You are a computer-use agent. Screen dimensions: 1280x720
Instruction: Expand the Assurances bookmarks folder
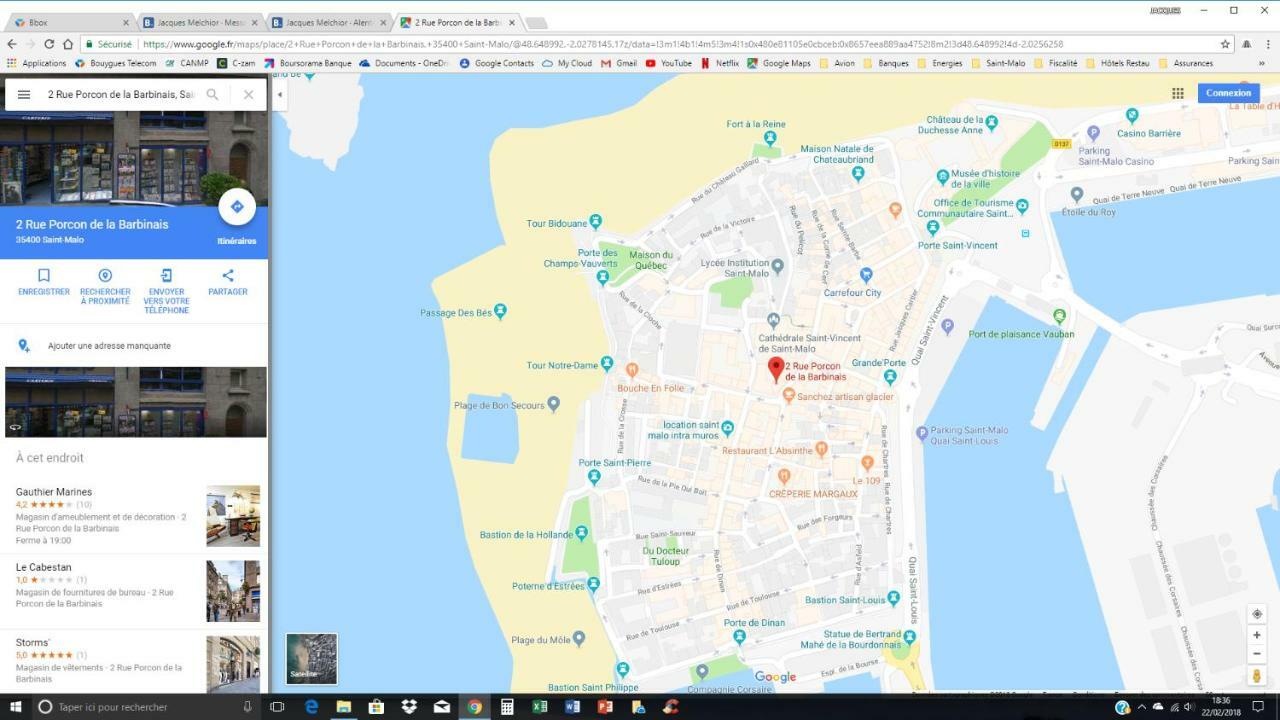coord(1185,63)
